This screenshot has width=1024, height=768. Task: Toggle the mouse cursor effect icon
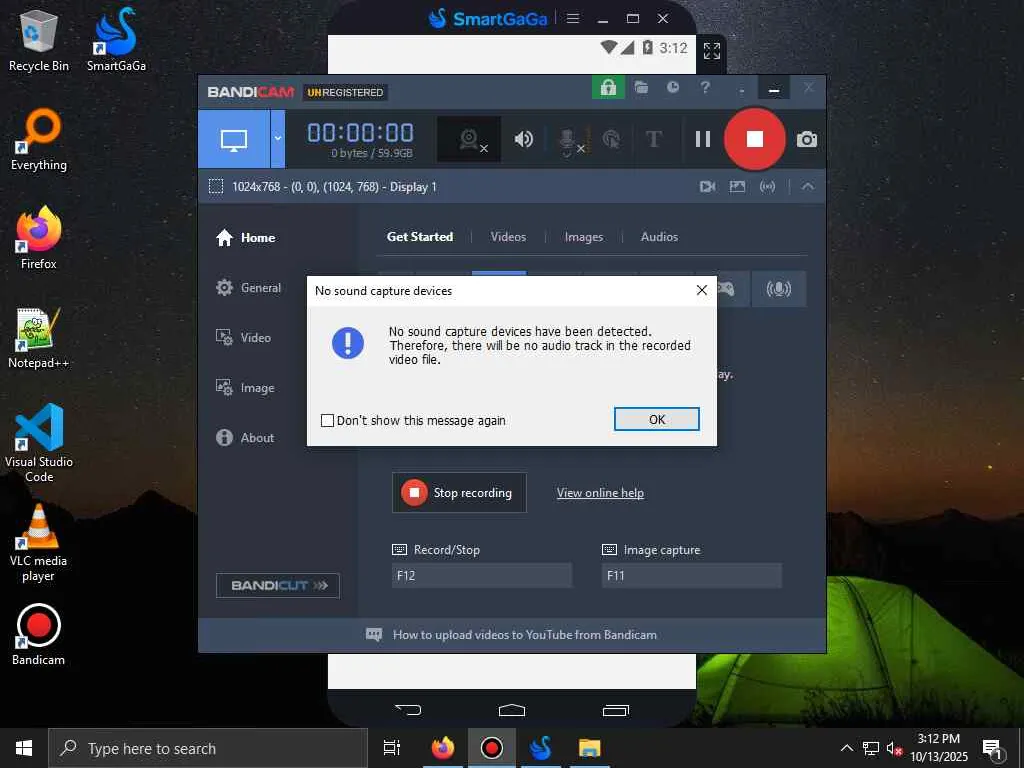coord(612,139)
